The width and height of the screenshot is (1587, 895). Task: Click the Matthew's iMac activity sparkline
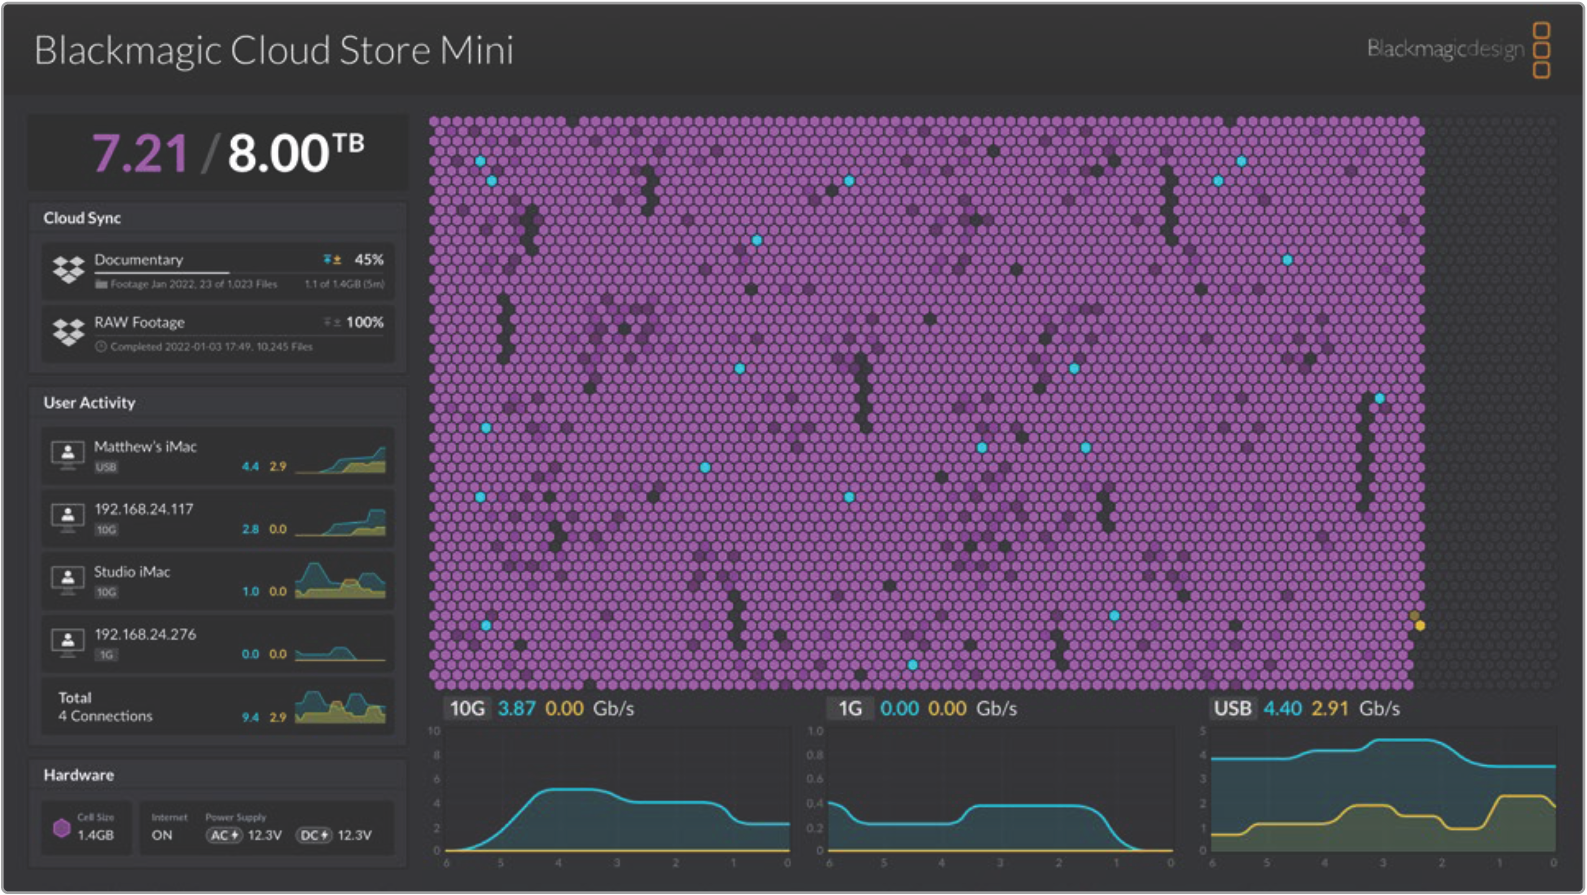(340, 460)
